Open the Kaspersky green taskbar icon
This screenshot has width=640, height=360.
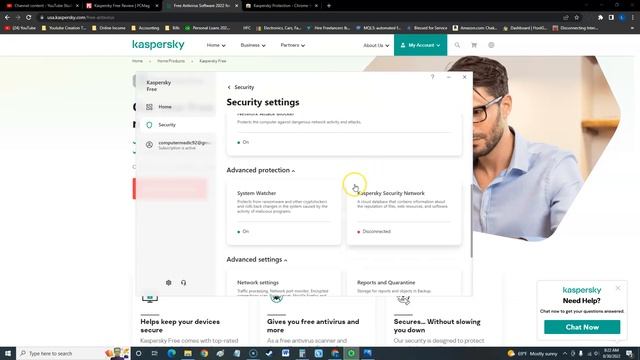click(351, 353)
